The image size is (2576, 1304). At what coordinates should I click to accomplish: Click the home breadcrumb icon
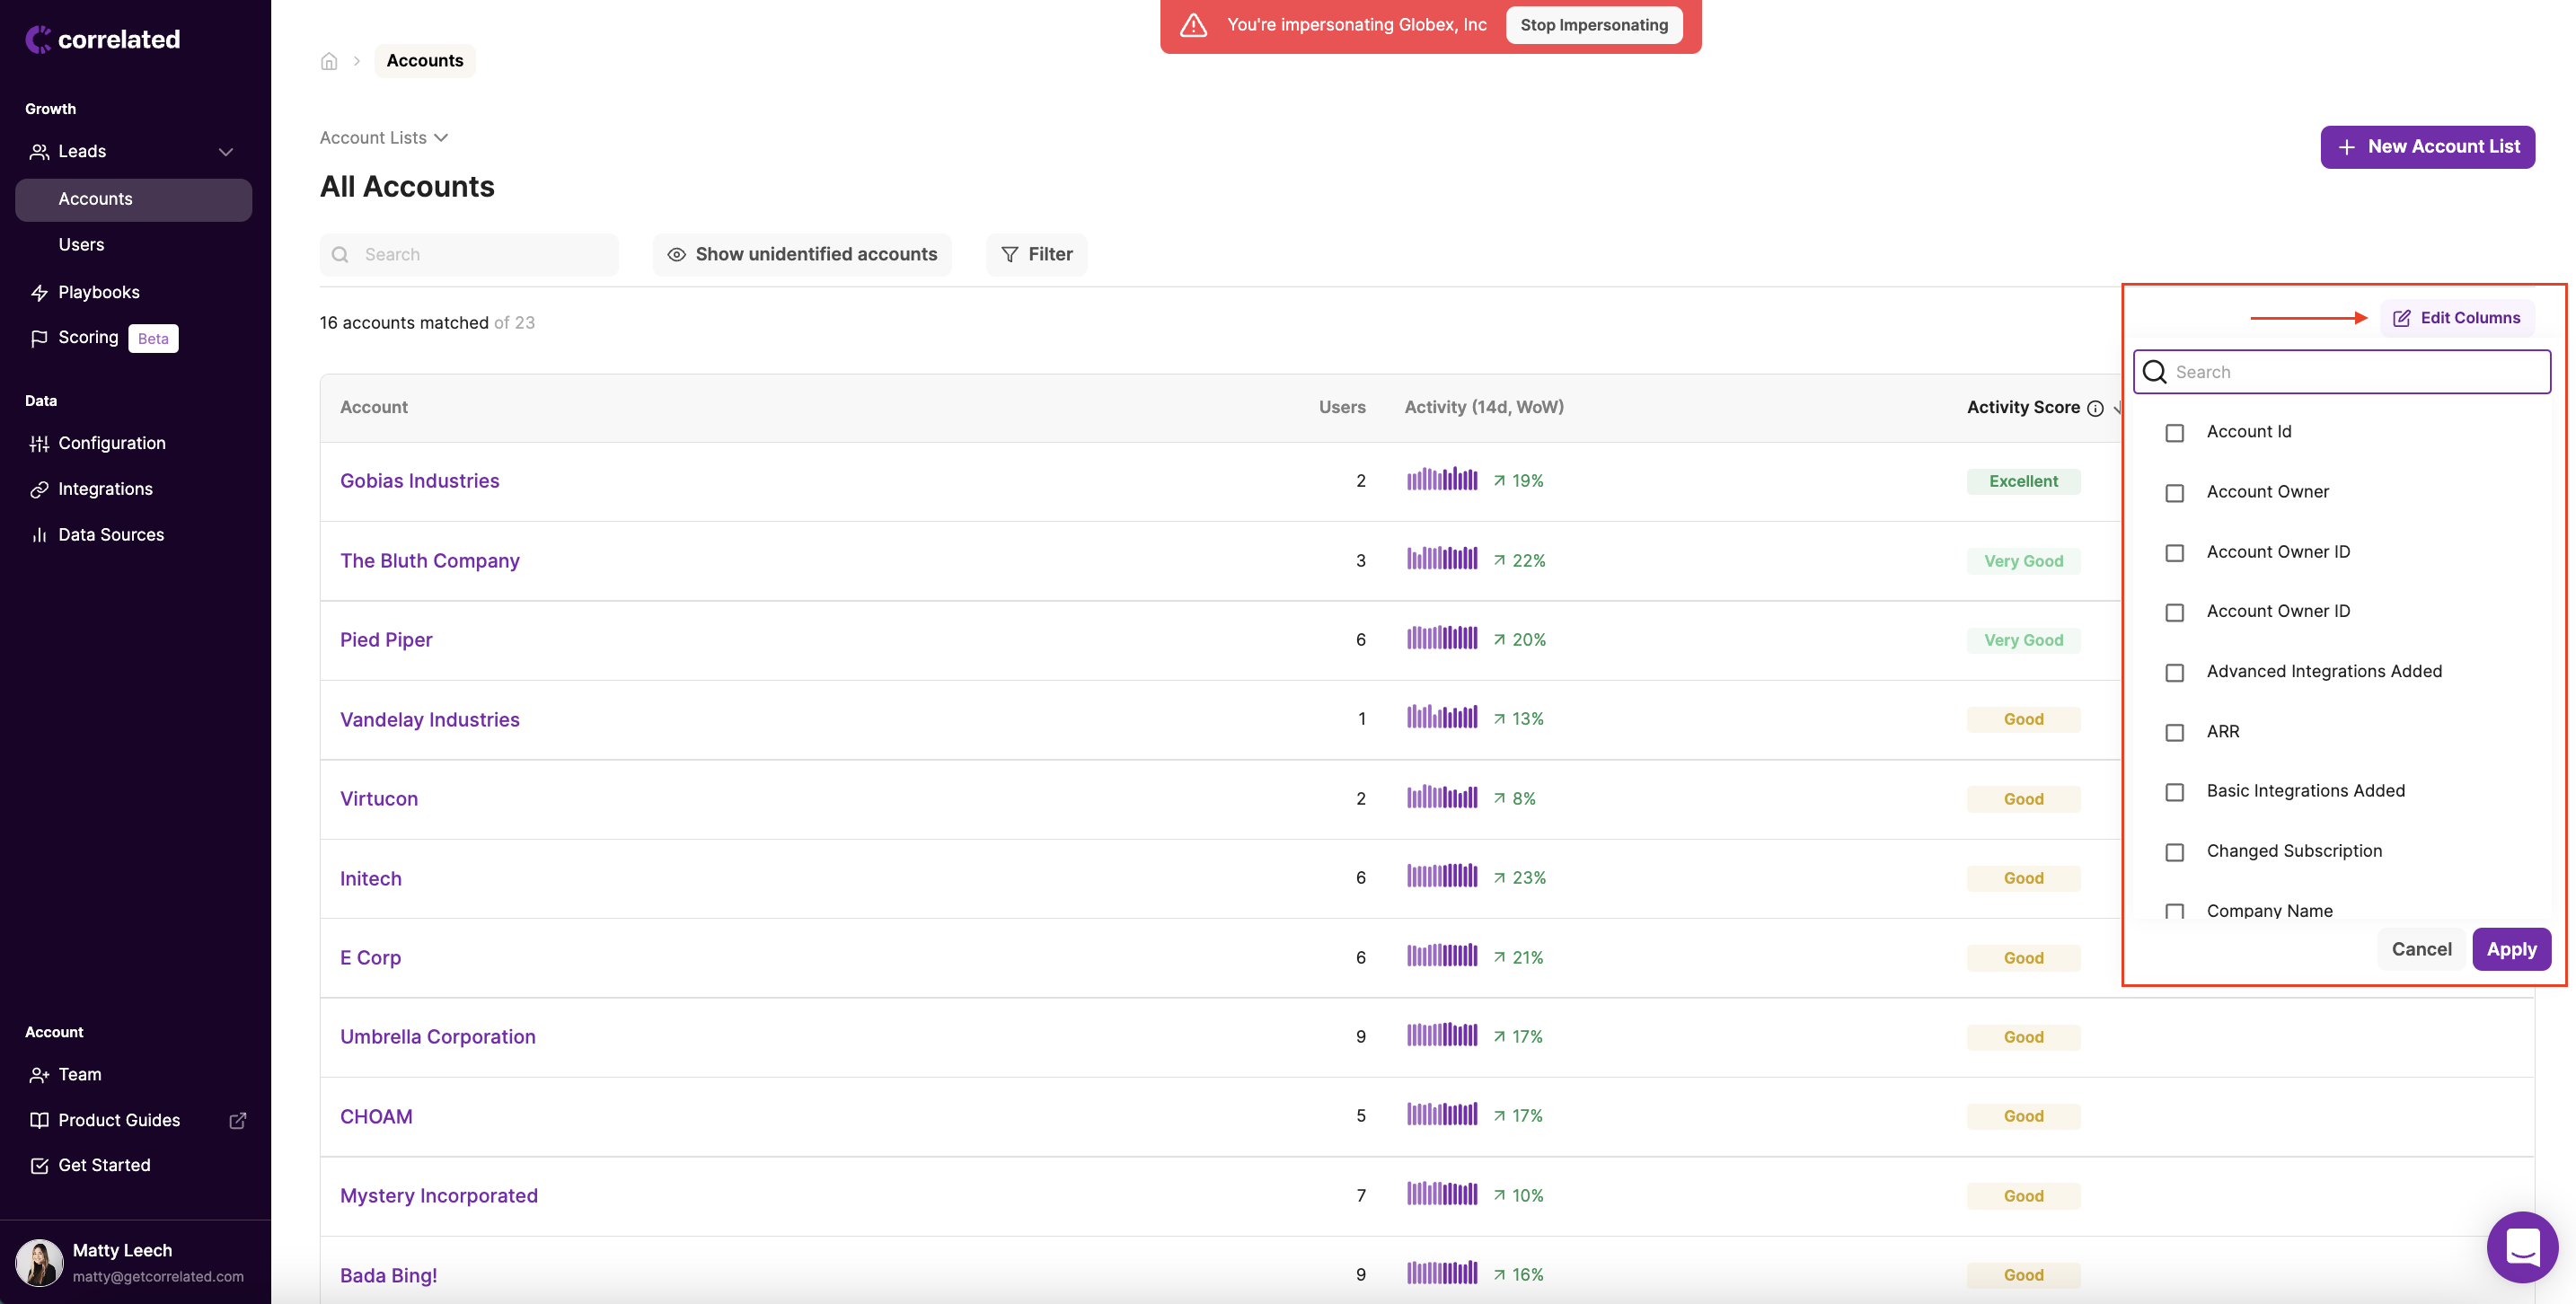tap(329, 61)
